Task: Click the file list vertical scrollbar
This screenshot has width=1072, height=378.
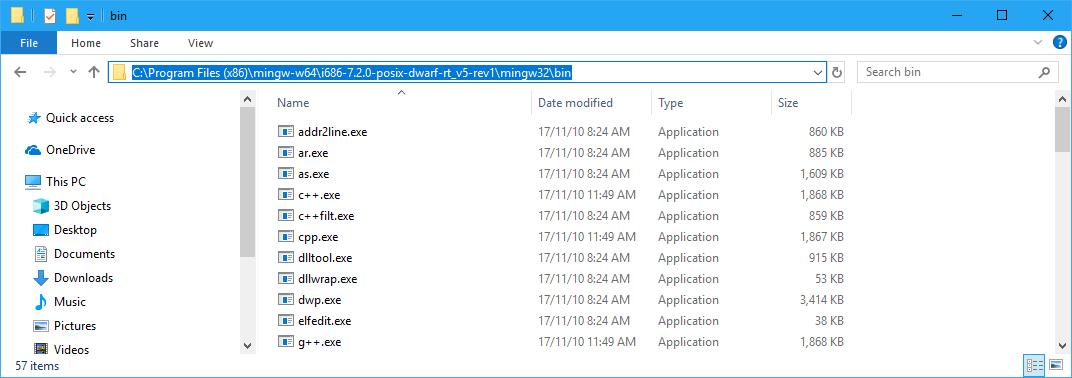Action: coord(1062,224)
